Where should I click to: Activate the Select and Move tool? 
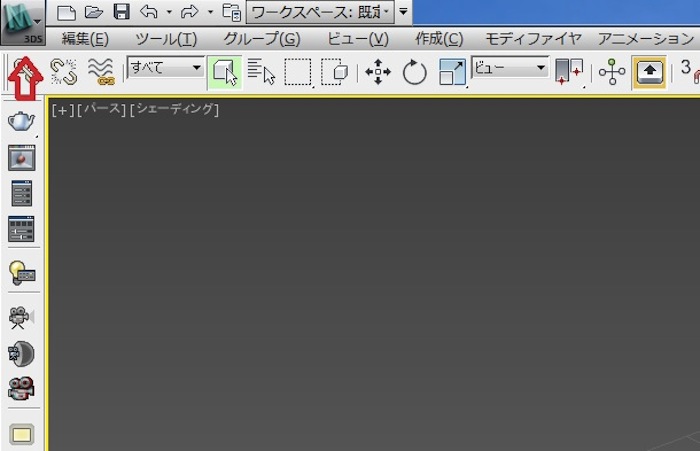point(378,71)
